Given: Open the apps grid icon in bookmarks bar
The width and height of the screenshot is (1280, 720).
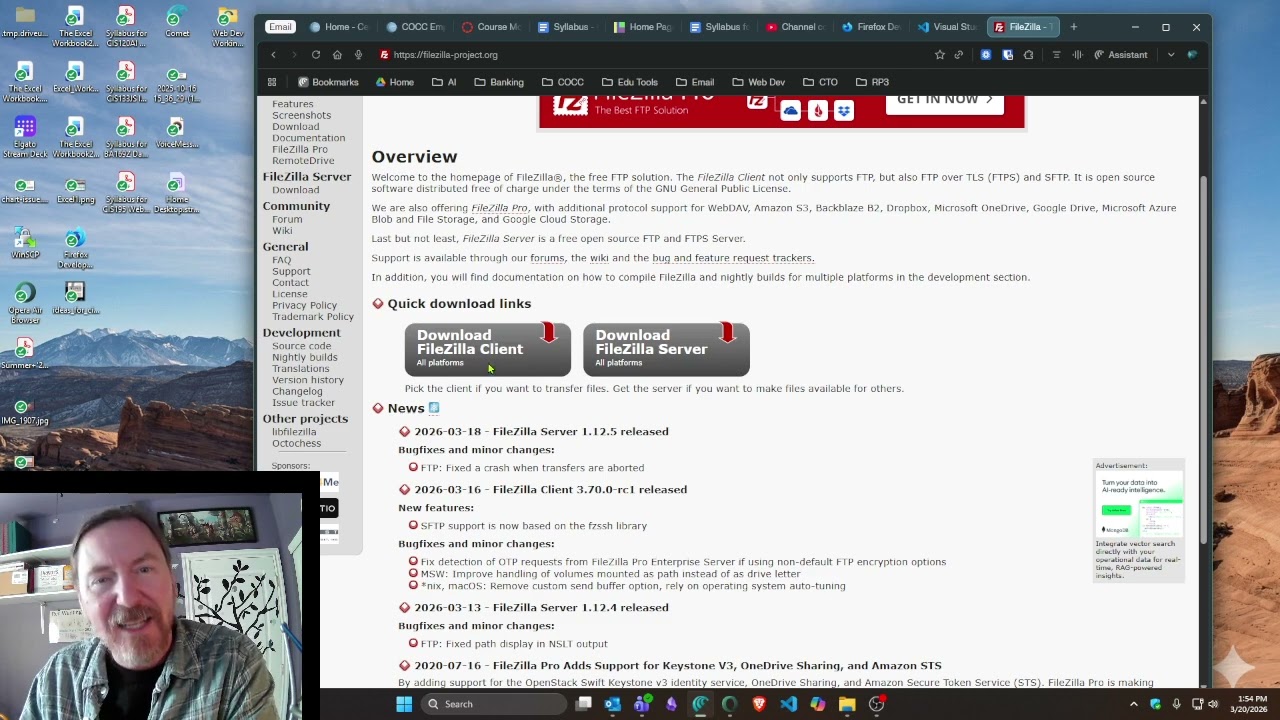Looking at the screenshot, I should pyautogui.click(x=271, y=82).
